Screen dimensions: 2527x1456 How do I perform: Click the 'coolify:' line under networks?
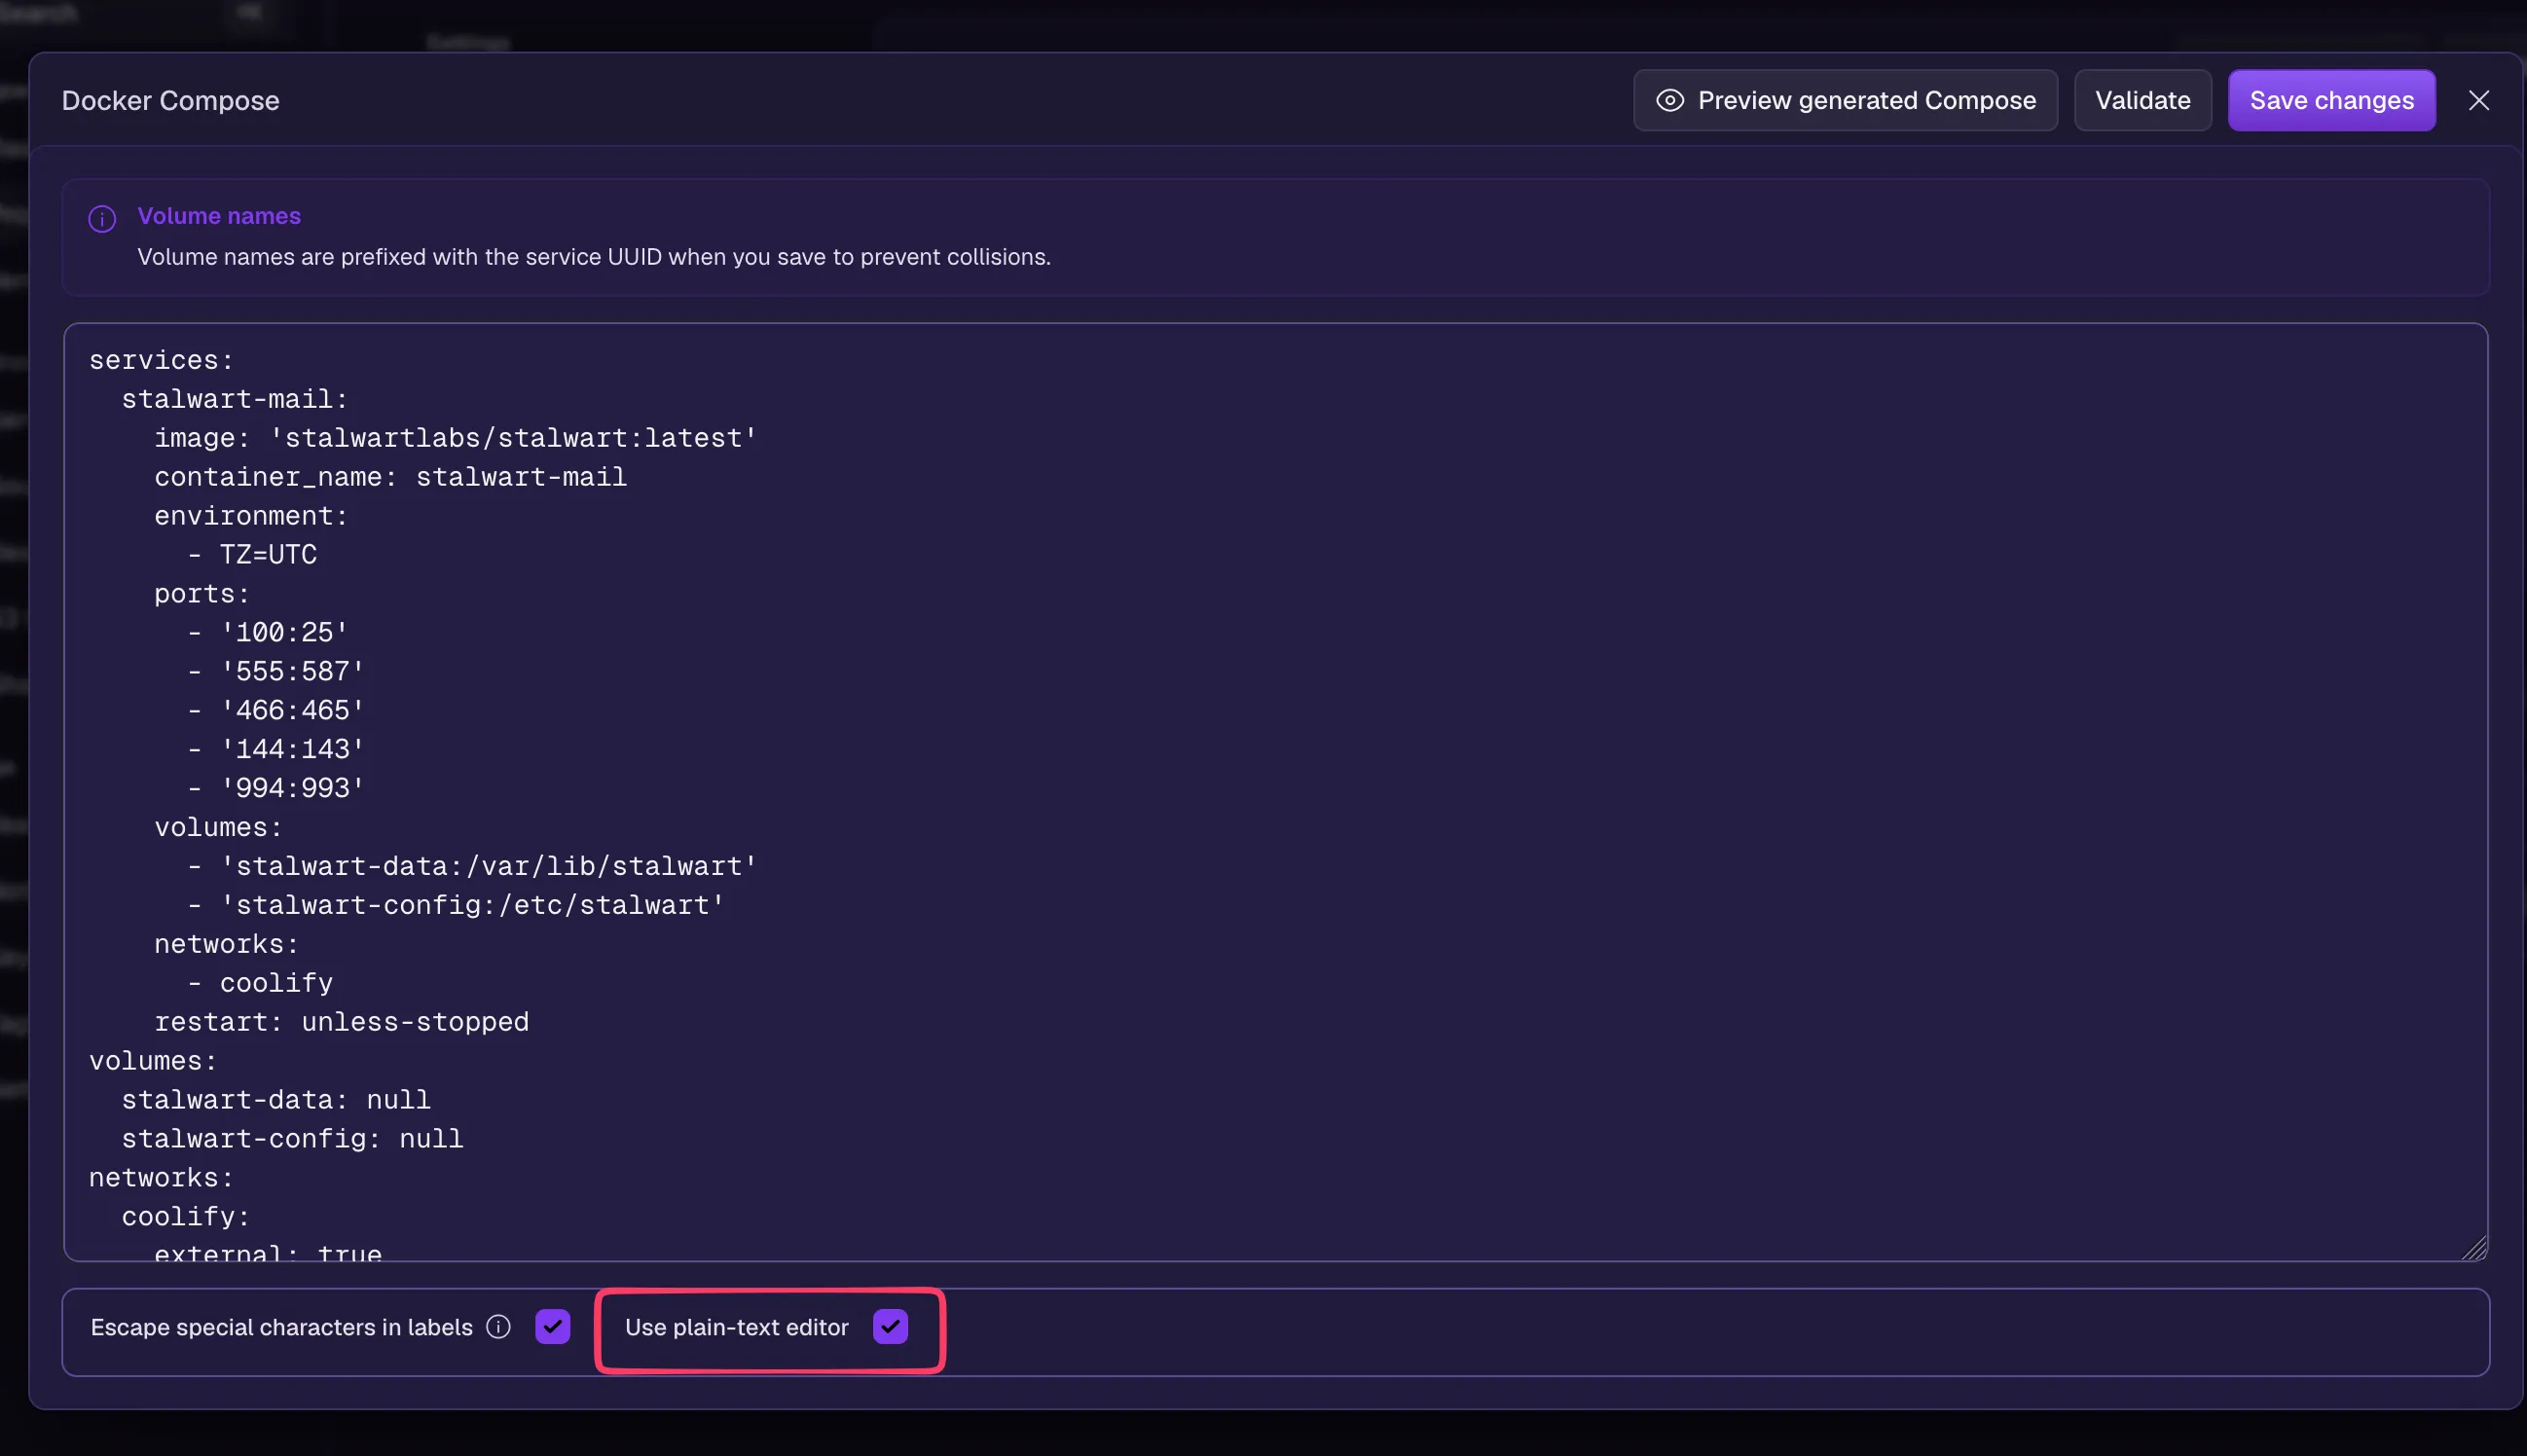(186, 1218)
